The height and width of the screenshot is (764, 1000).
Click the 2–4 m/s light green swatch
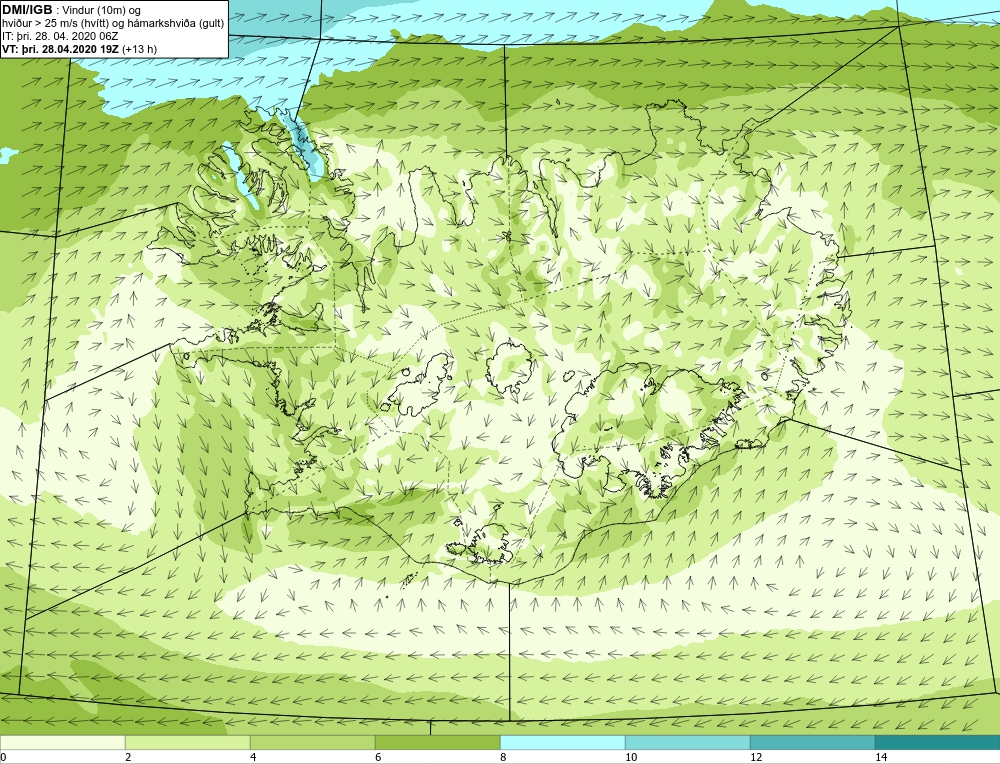click(188, 742)
